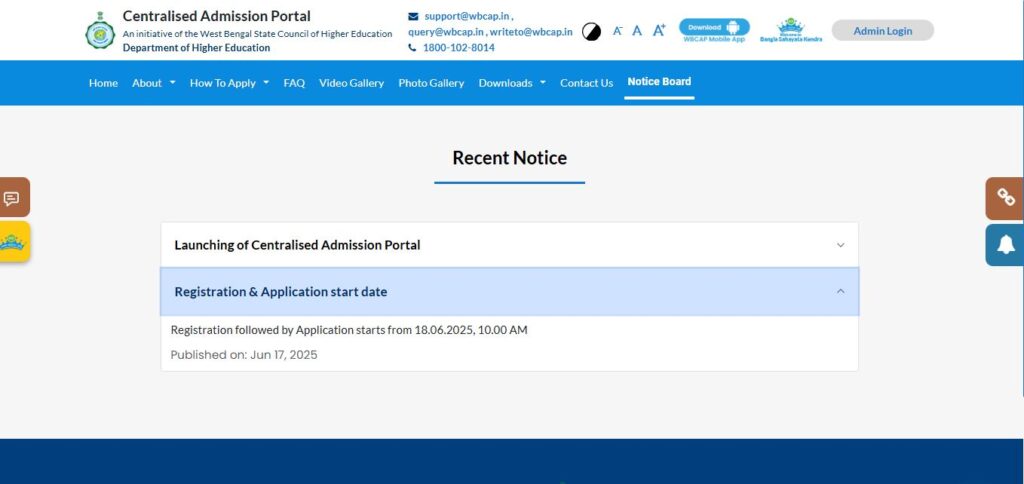The height and width of the screenshot is (484, 1024).
Task: Open the quick links chain icon
Action: coord(1005,198)
